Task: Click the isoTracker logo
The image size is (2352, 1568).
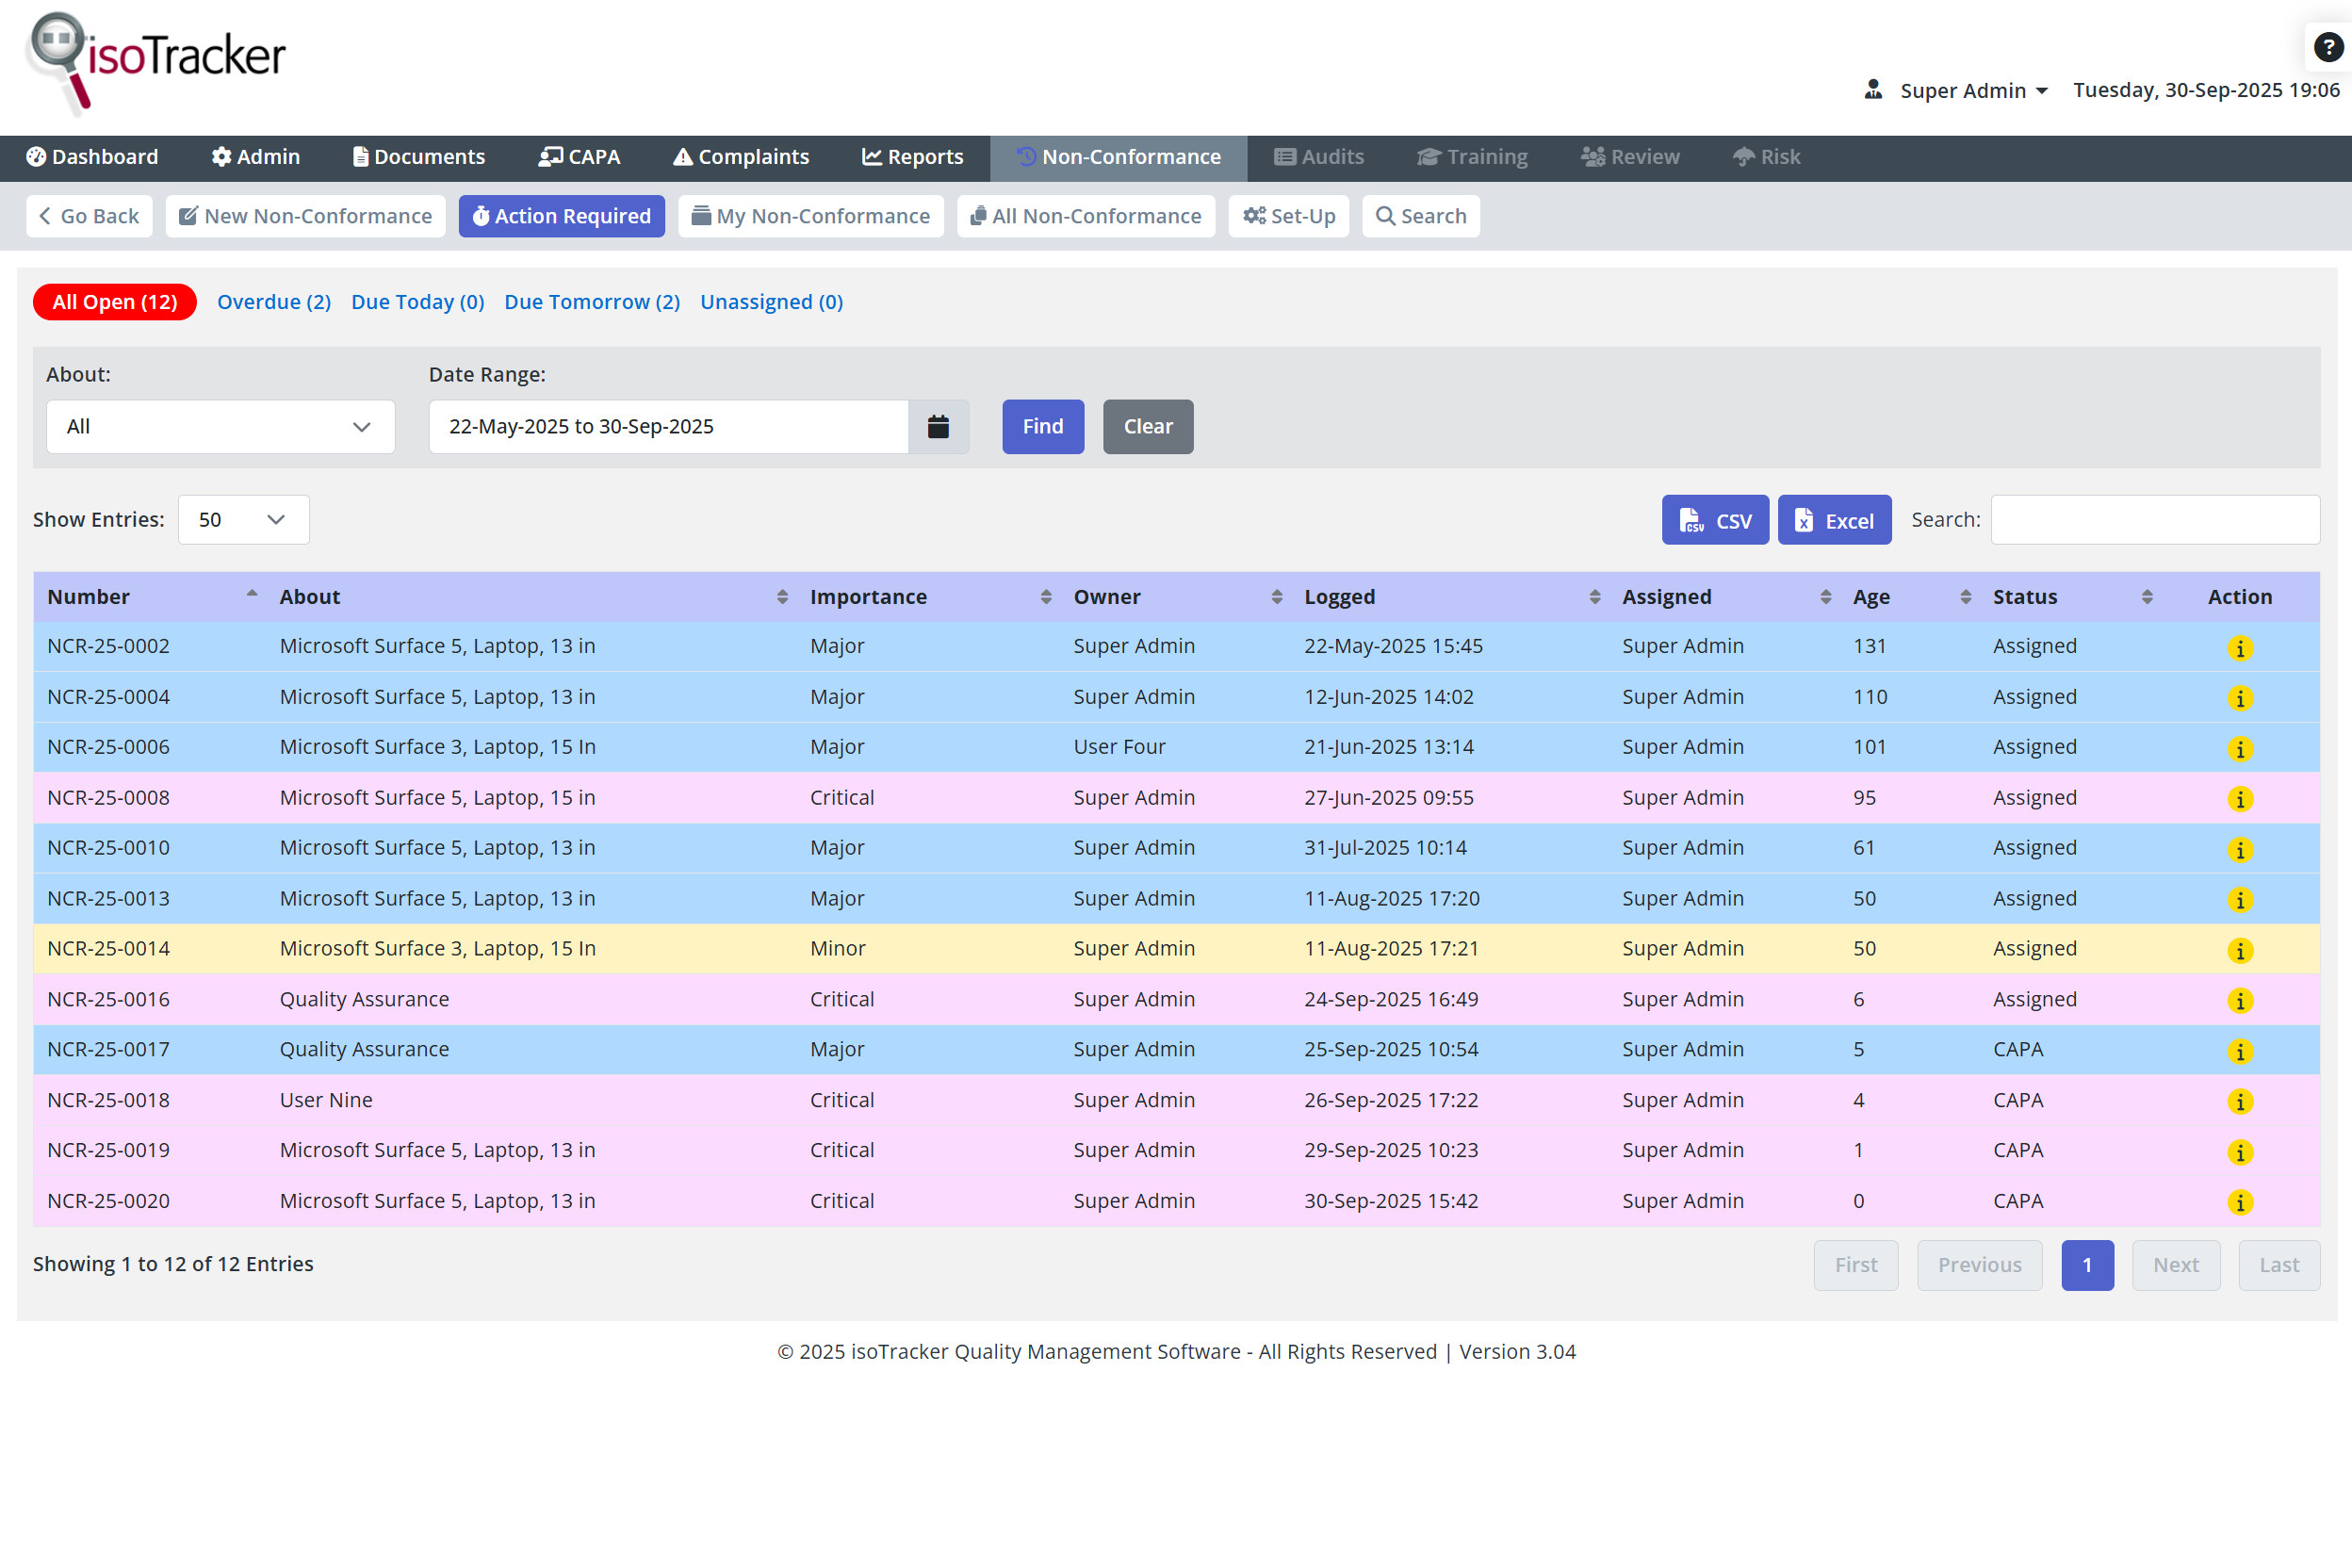Action: tap(157, 60)
